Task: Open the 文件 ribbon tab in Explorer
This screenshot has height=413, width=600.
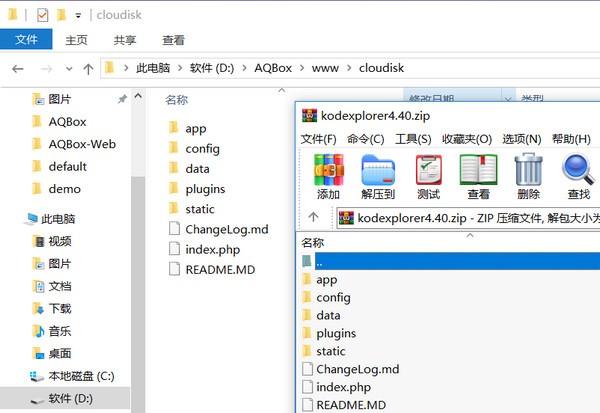Action: pos(26,39)
